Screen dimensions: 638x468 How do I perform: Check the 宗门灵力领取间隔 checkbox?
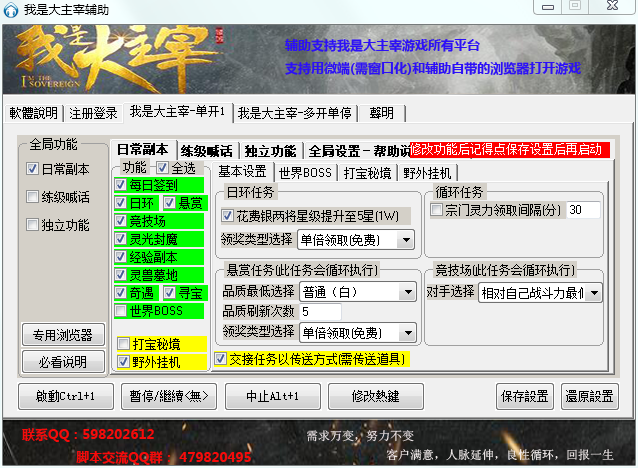[437, 210]
